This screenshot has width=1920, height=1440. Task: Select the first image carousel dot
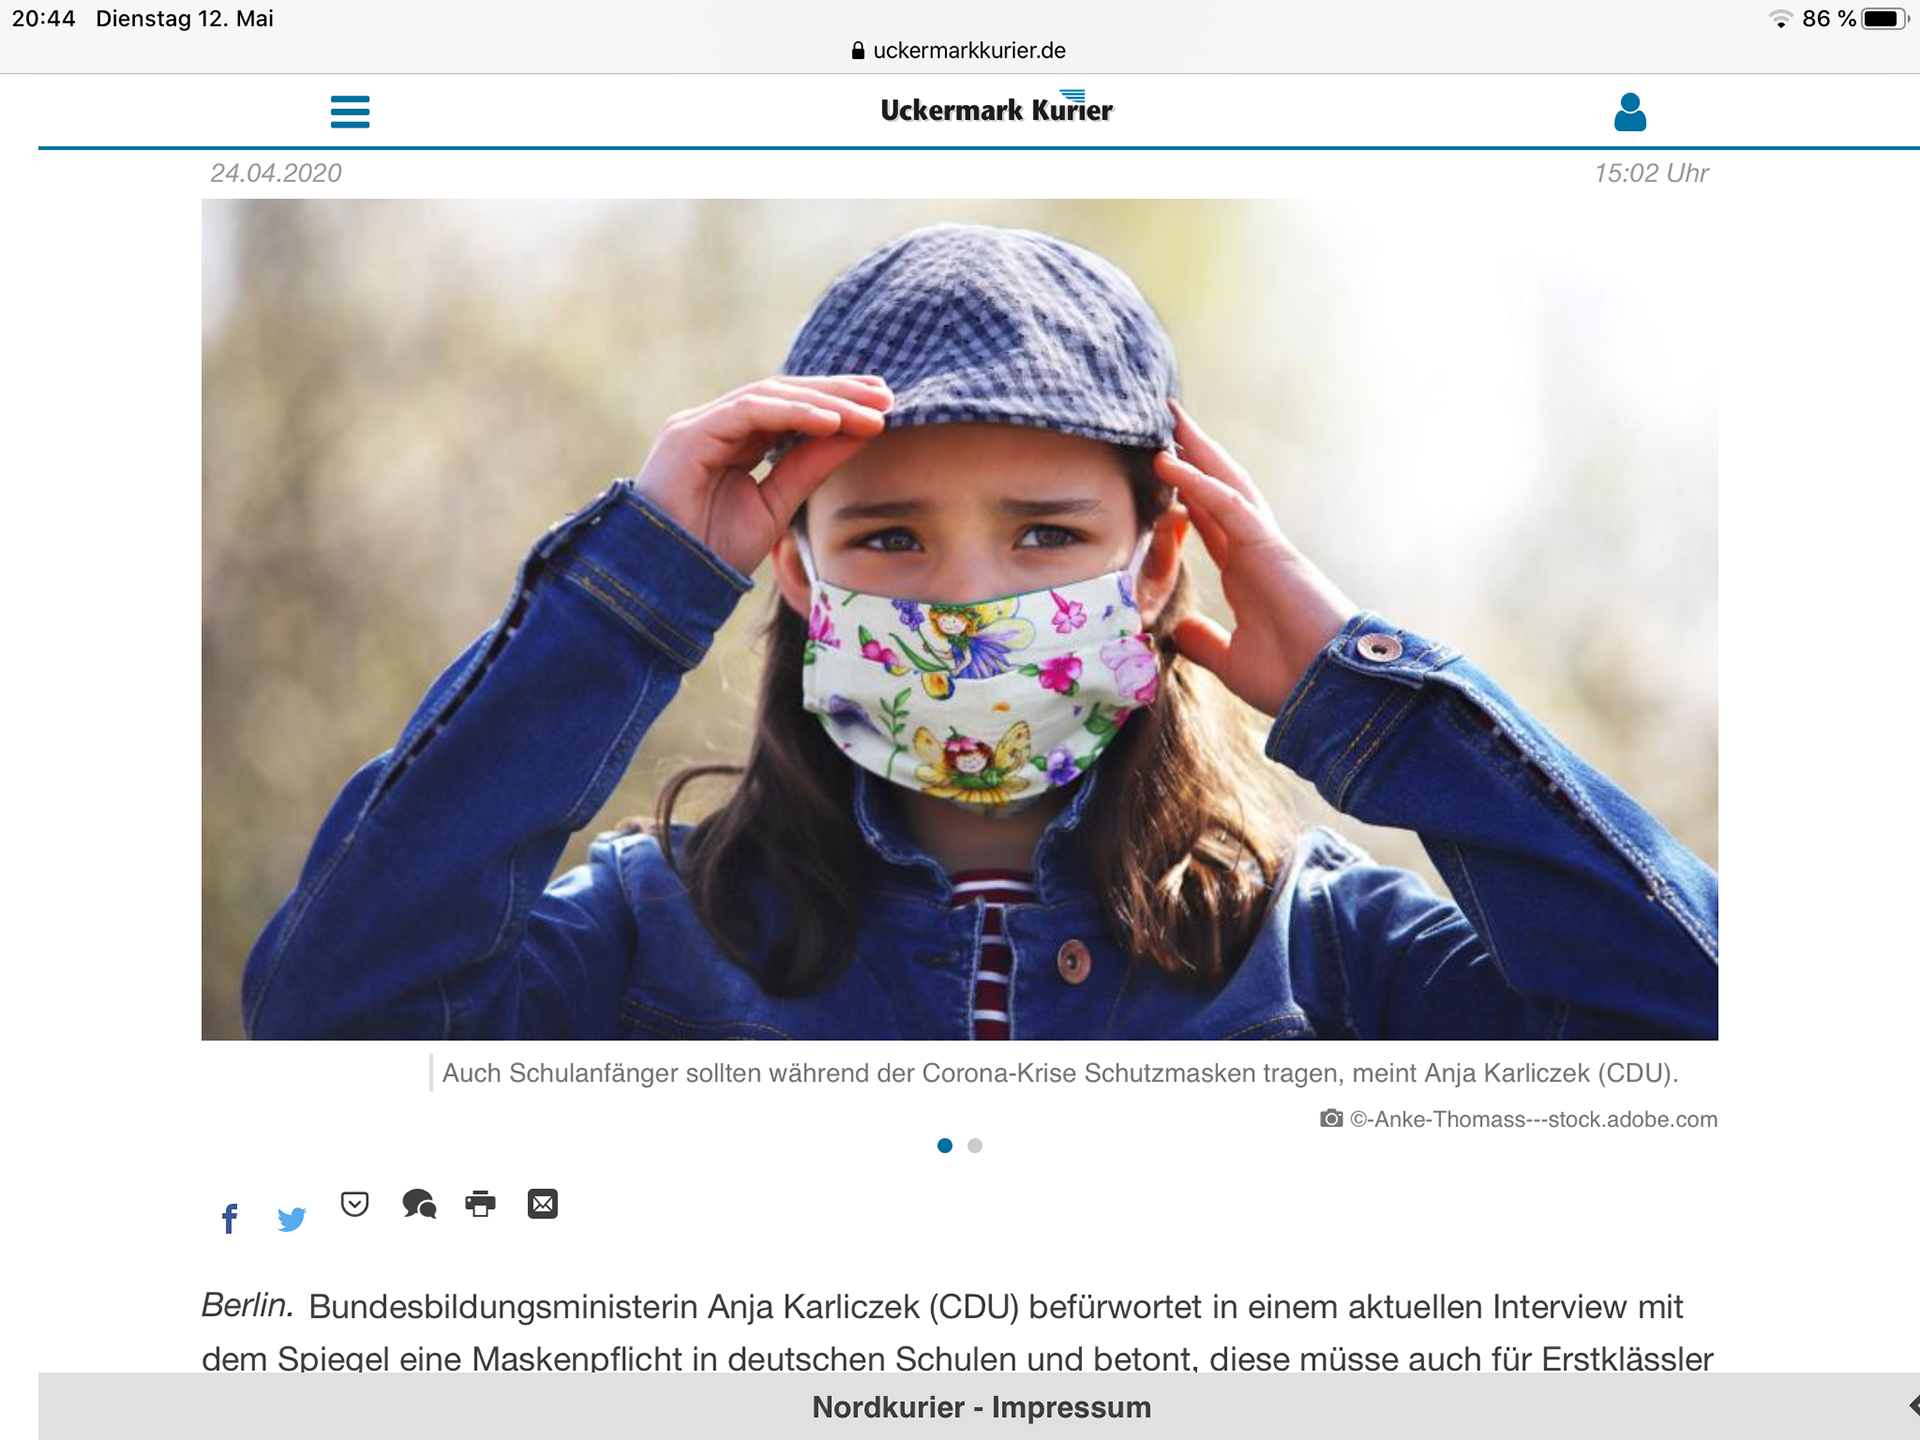click(945, 1146)
